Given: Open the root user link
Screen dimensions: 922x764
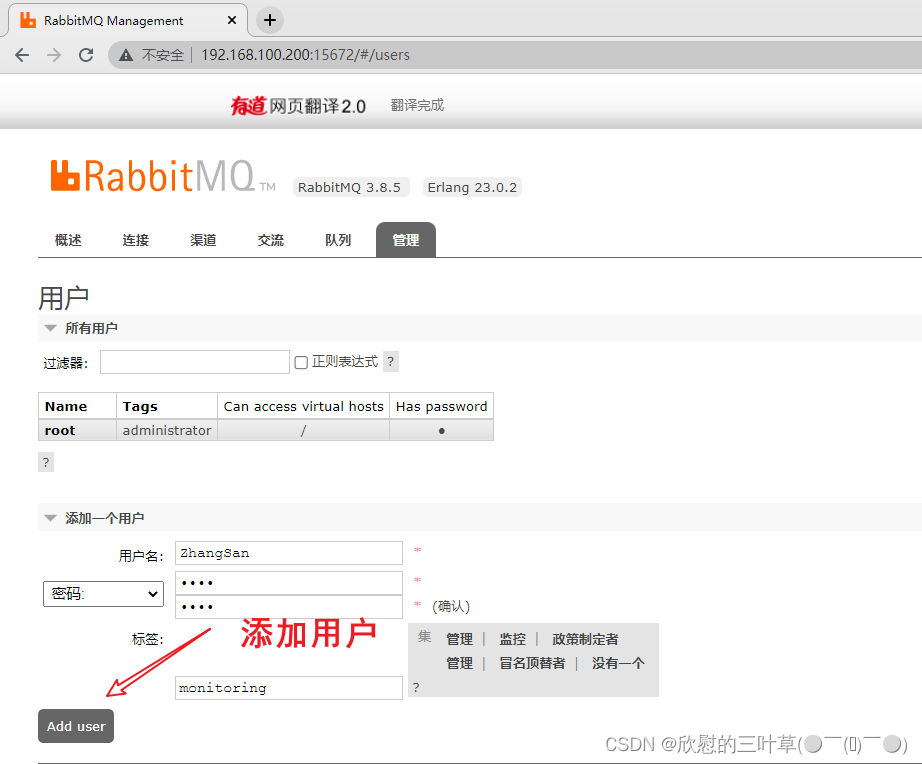Looking at the screenshot, I should (60, 431).
